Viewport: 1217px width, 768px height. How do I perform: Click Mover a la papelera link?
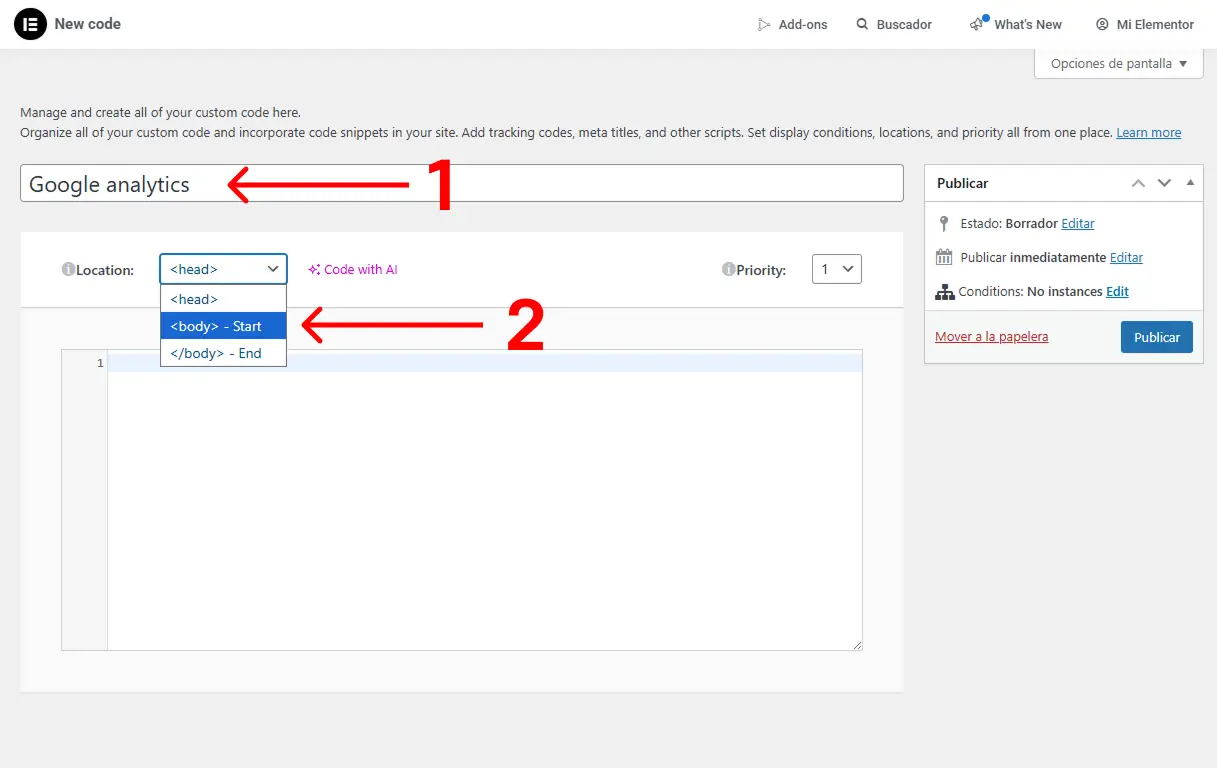992,337
